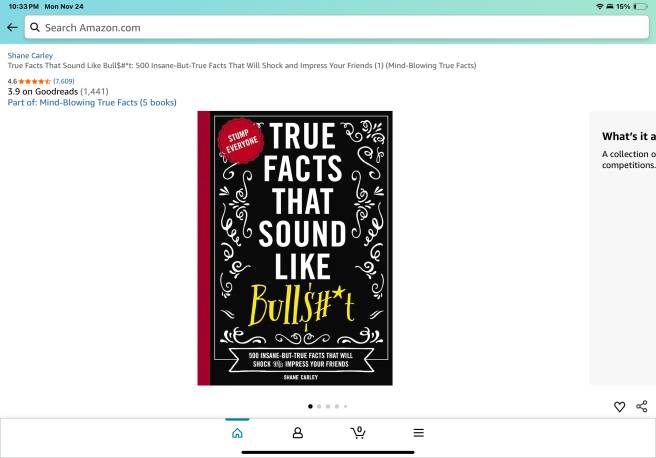This screenshot has height=458, width=656.
Task: Tap the share icon
Action: pyautogui.click(x=642, y=406)
